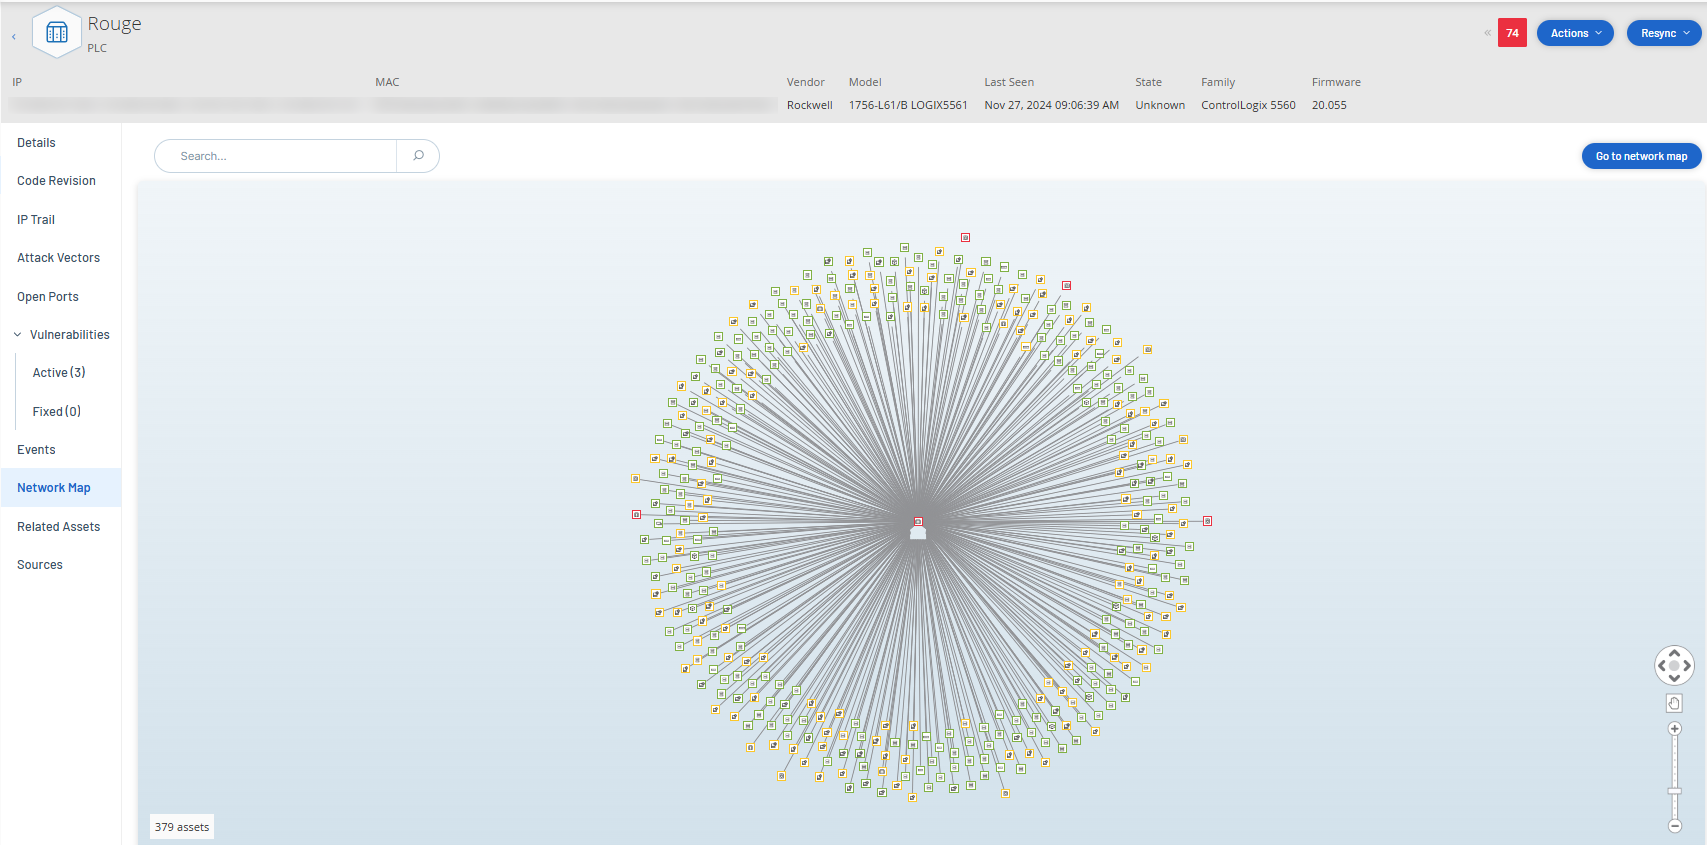Click into the Search input field

[280, 156]
